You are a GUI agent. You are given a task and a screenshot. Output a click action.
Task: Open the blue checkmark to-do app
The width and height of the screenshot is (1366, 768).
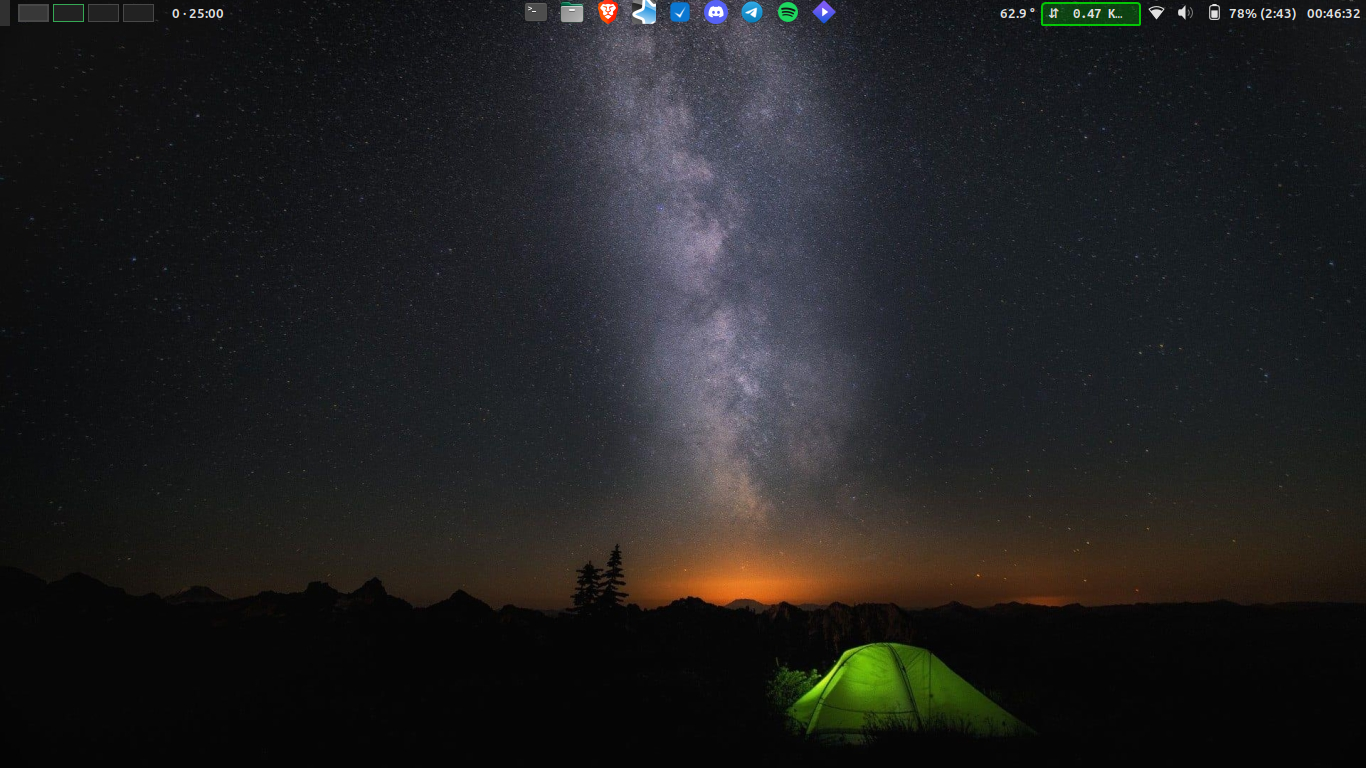680,12
